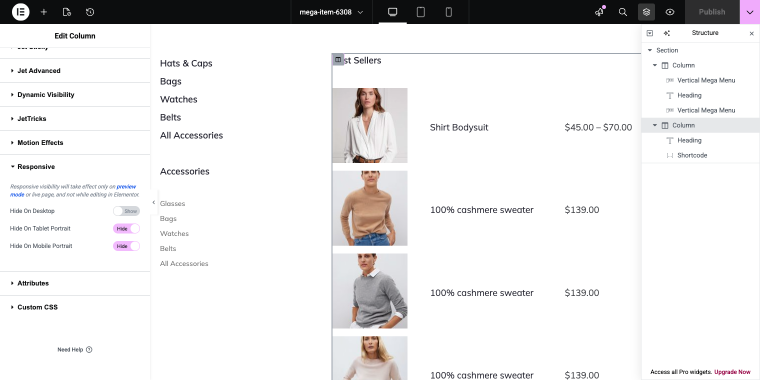Click the Publish button
Image resolution: width=760 pixels, height=380 pixels.
[712, 12]
